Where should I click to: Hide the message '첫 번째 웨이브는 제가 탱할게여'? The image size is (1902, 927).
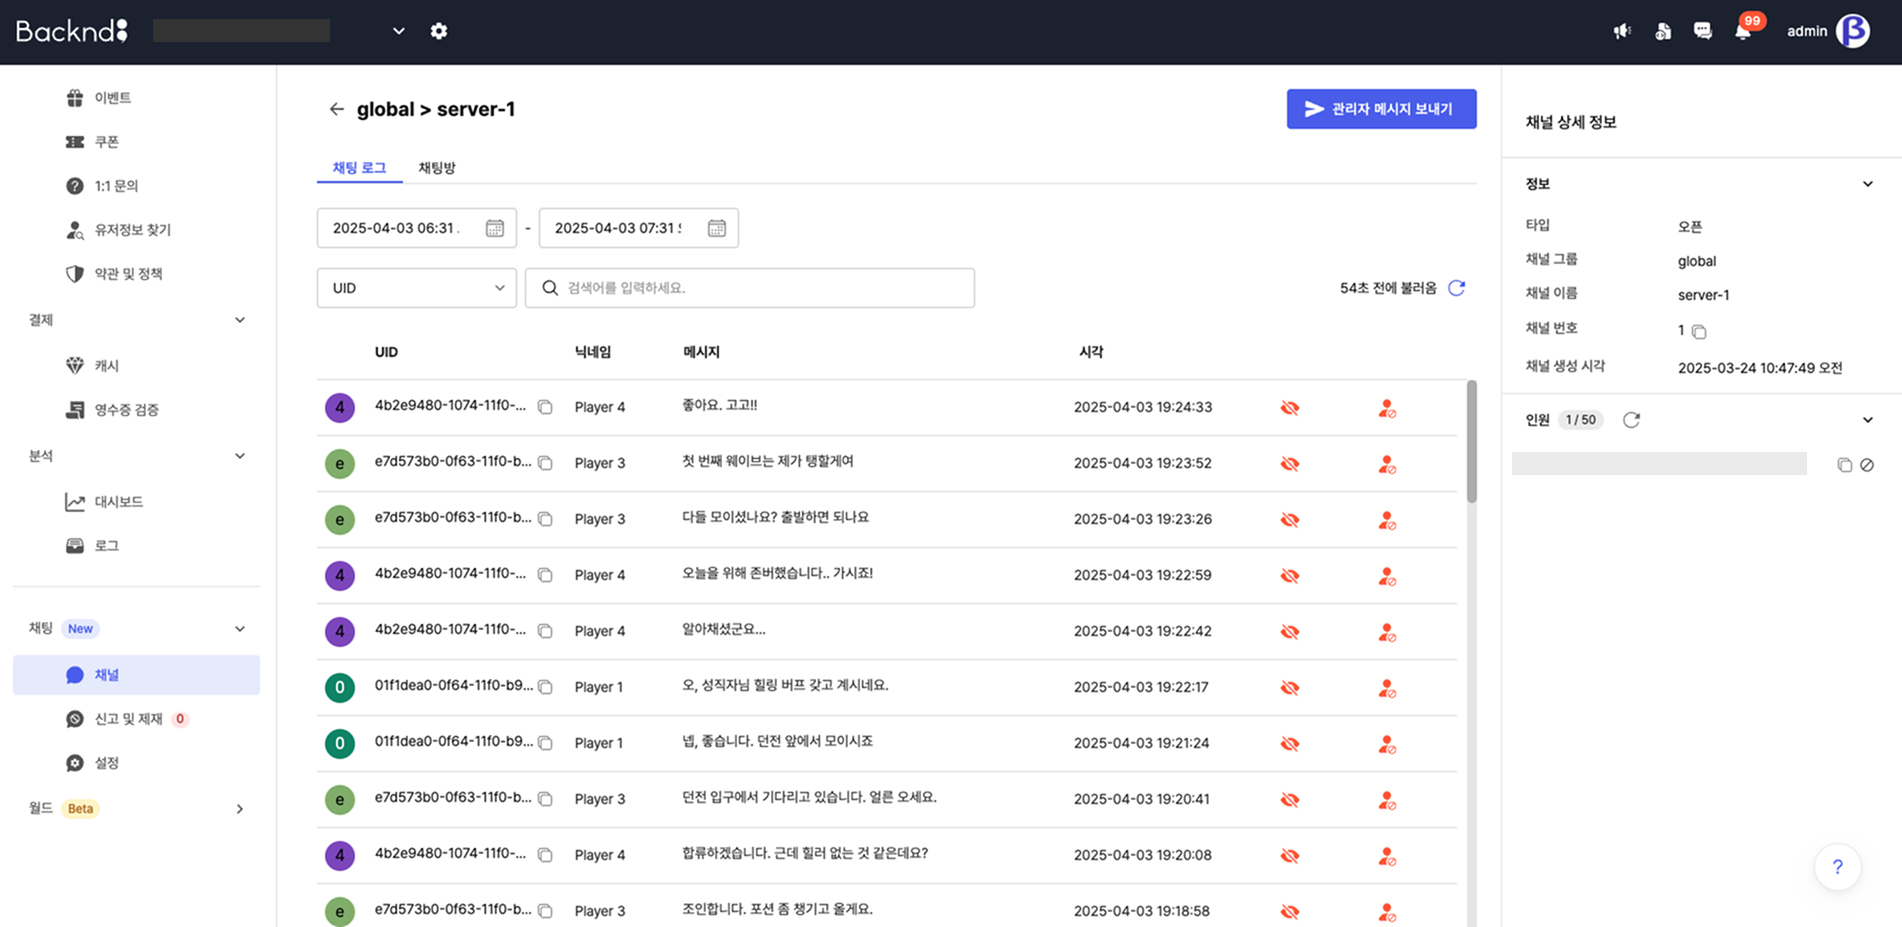click(1290, 464)
